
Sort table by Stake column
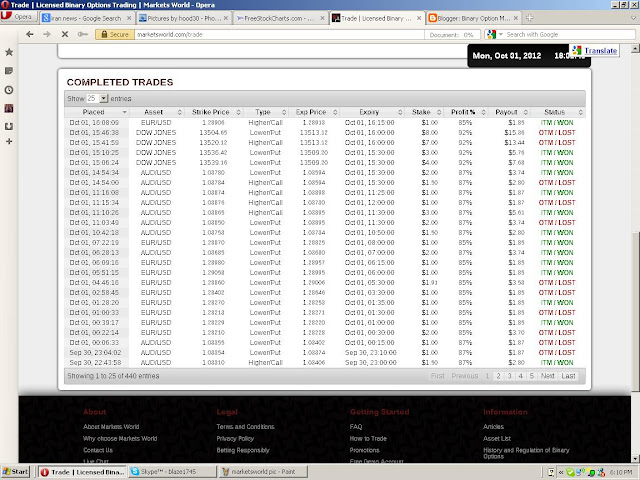[424, 112]
